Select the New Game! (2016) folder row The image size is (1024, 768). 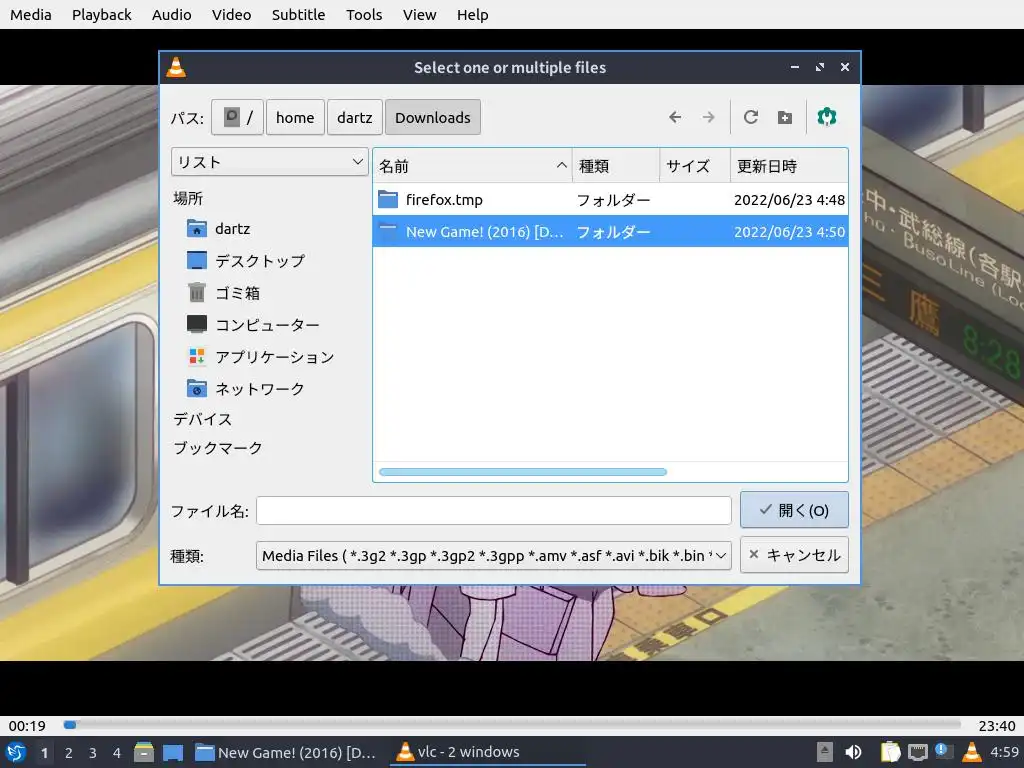(x=610, y=232)
